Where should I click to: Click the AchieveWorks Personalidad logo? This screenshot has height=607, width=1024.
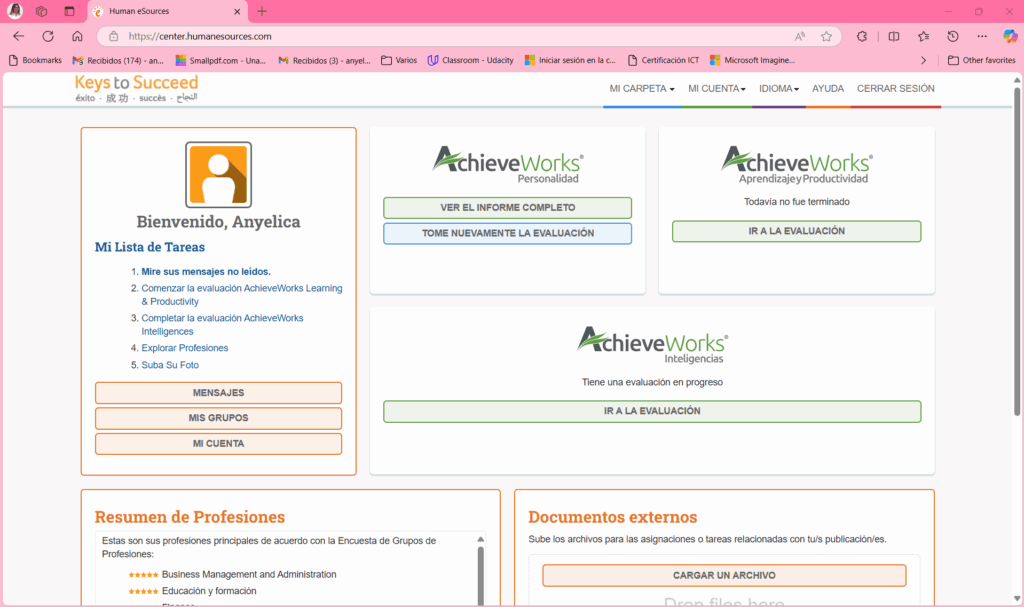tap(507, 164)
